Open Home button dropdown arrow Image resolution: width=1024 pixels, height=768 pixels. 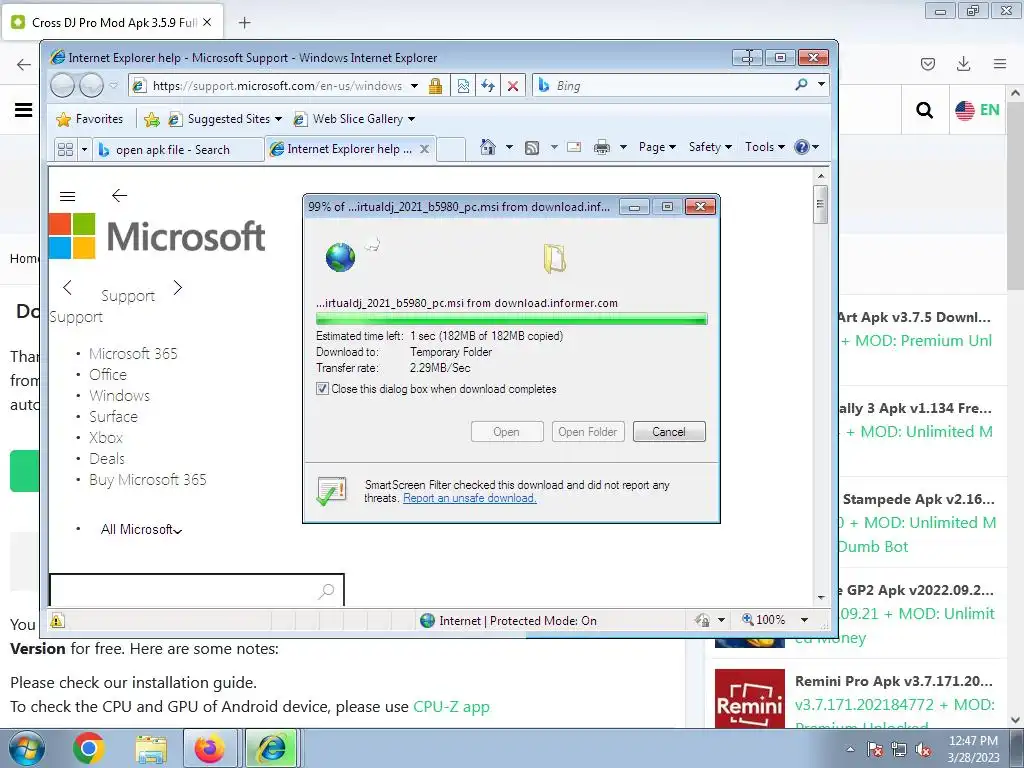[509, 147]
